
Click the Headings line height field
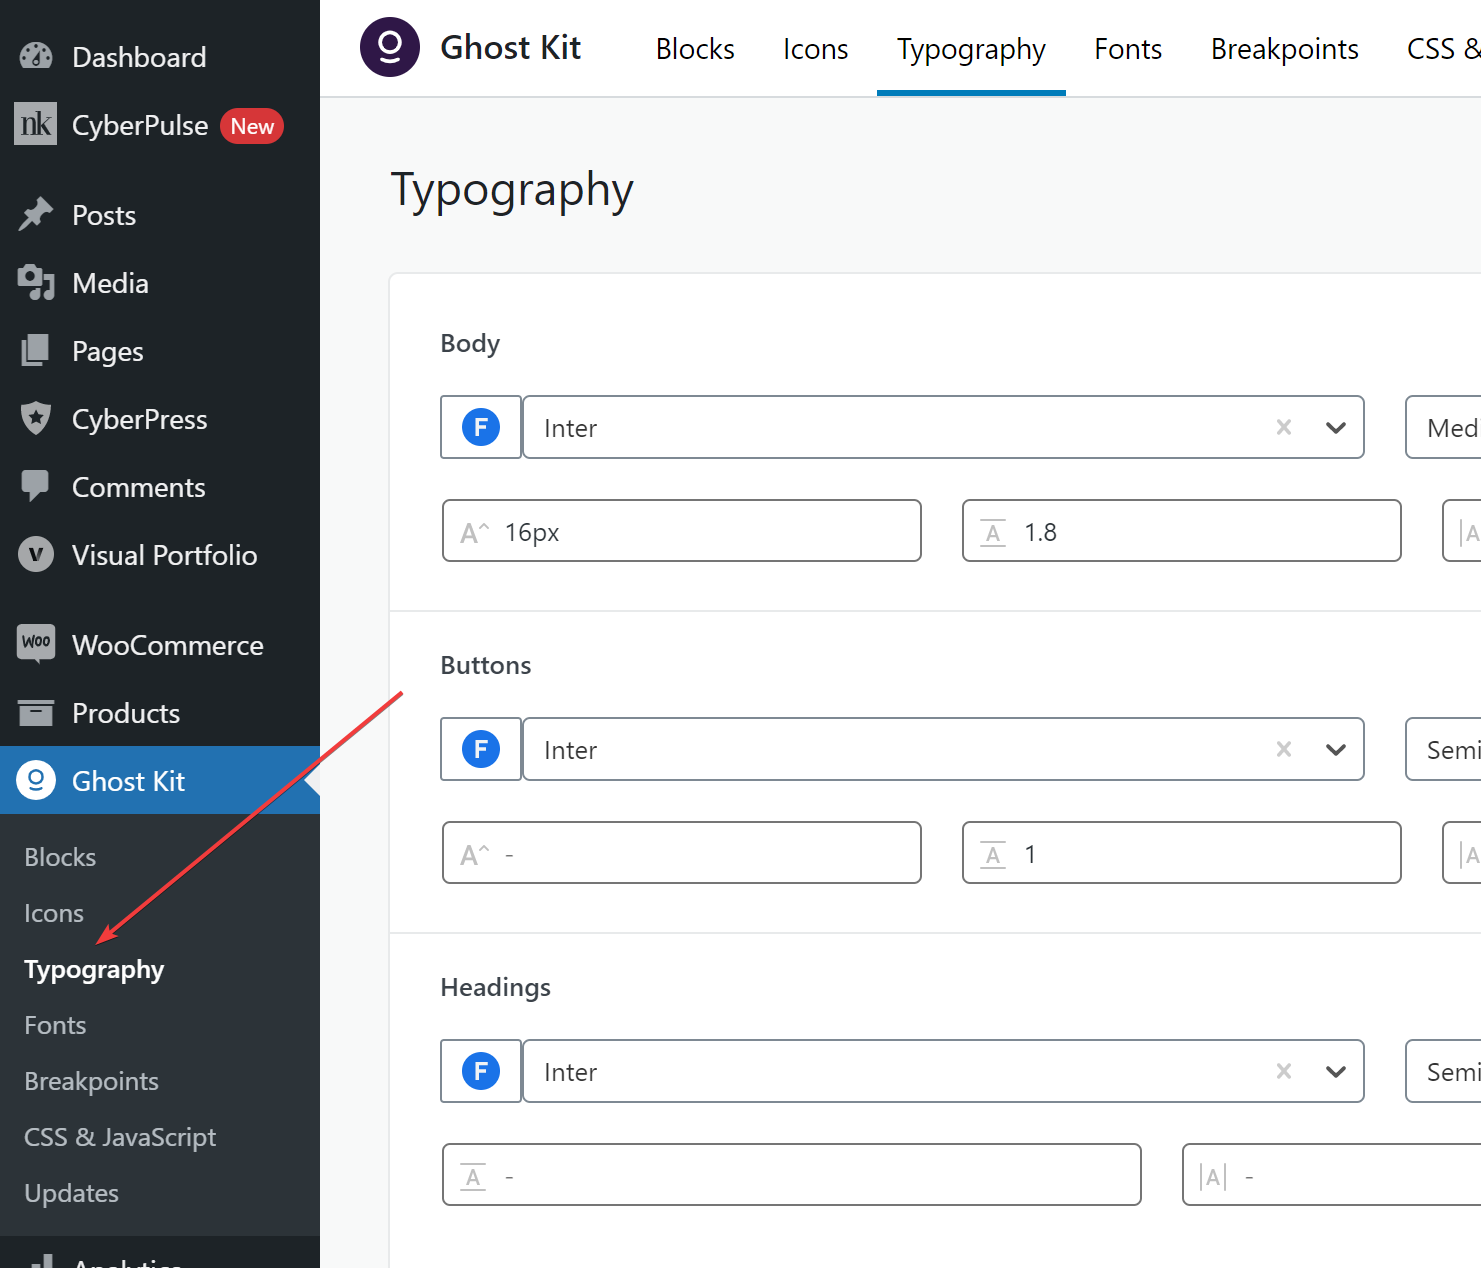point(791,1175)
